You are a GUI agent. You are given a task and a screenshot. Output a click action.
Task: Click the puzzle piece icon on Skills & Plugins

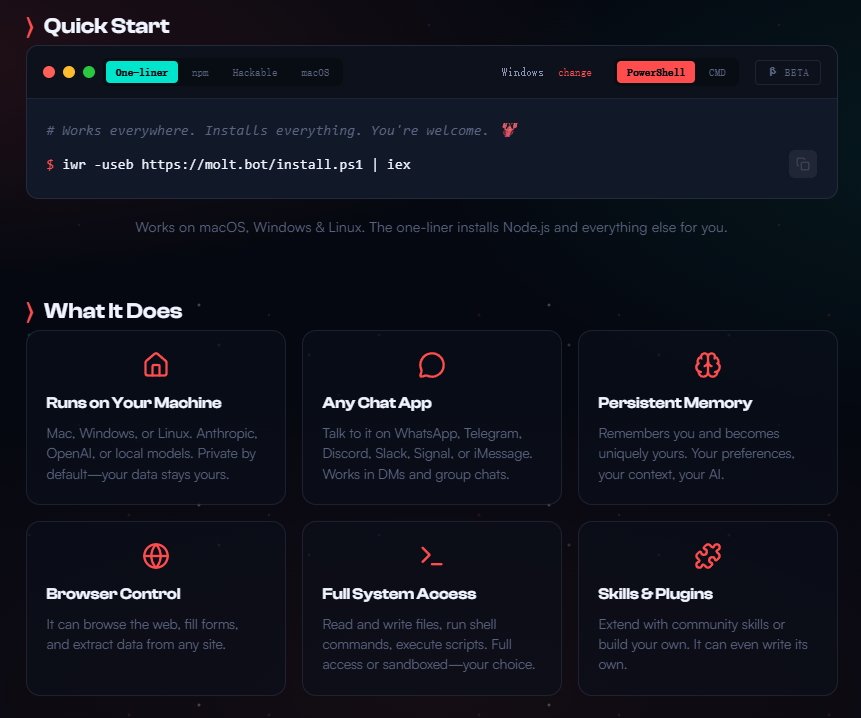[708, 555]
